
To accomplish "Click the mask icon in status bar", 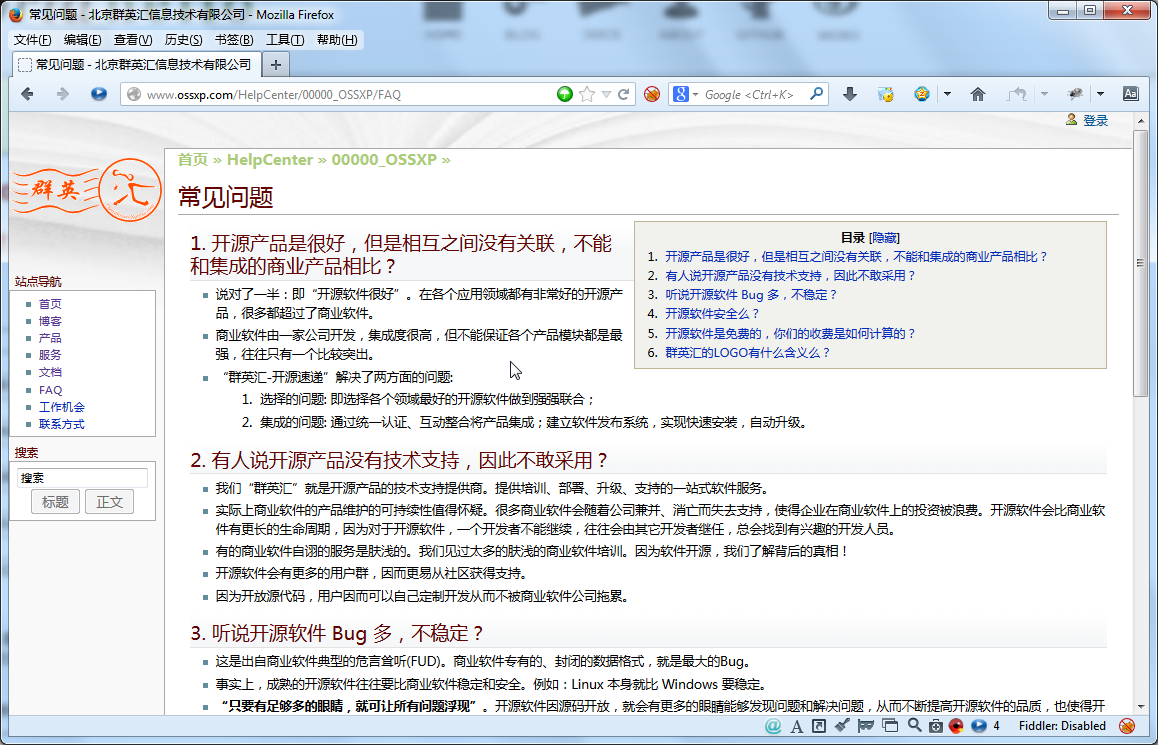I will [x=866, y=726].
